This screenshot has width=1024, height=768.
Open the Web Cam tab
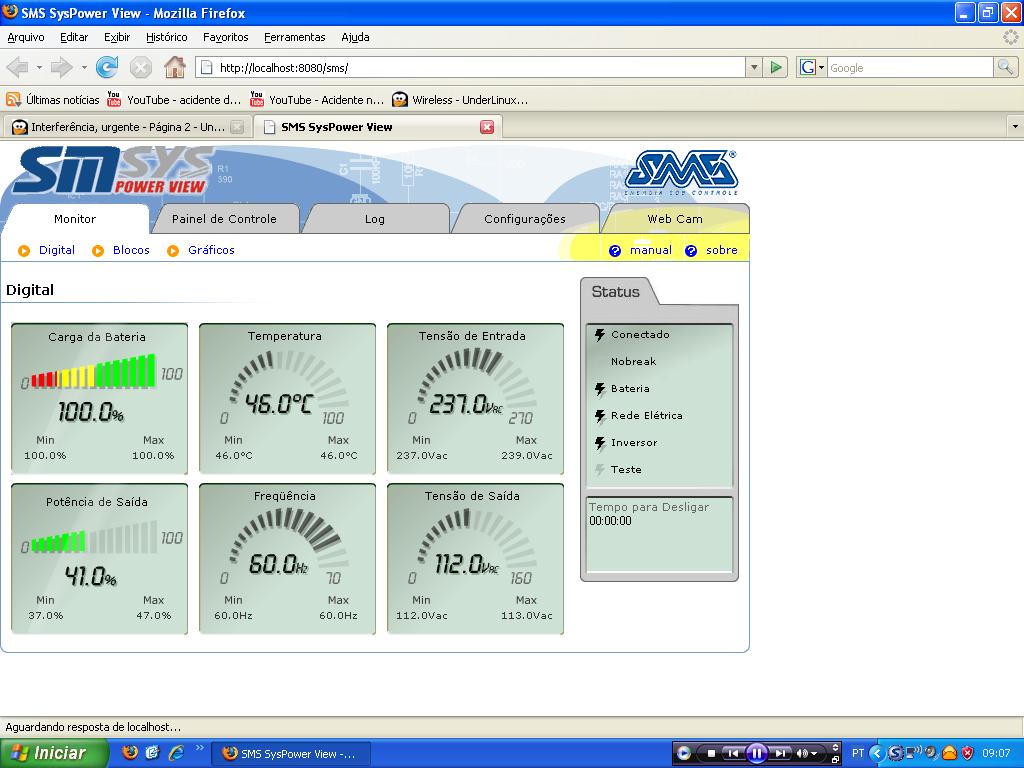[x=675, y=219]
